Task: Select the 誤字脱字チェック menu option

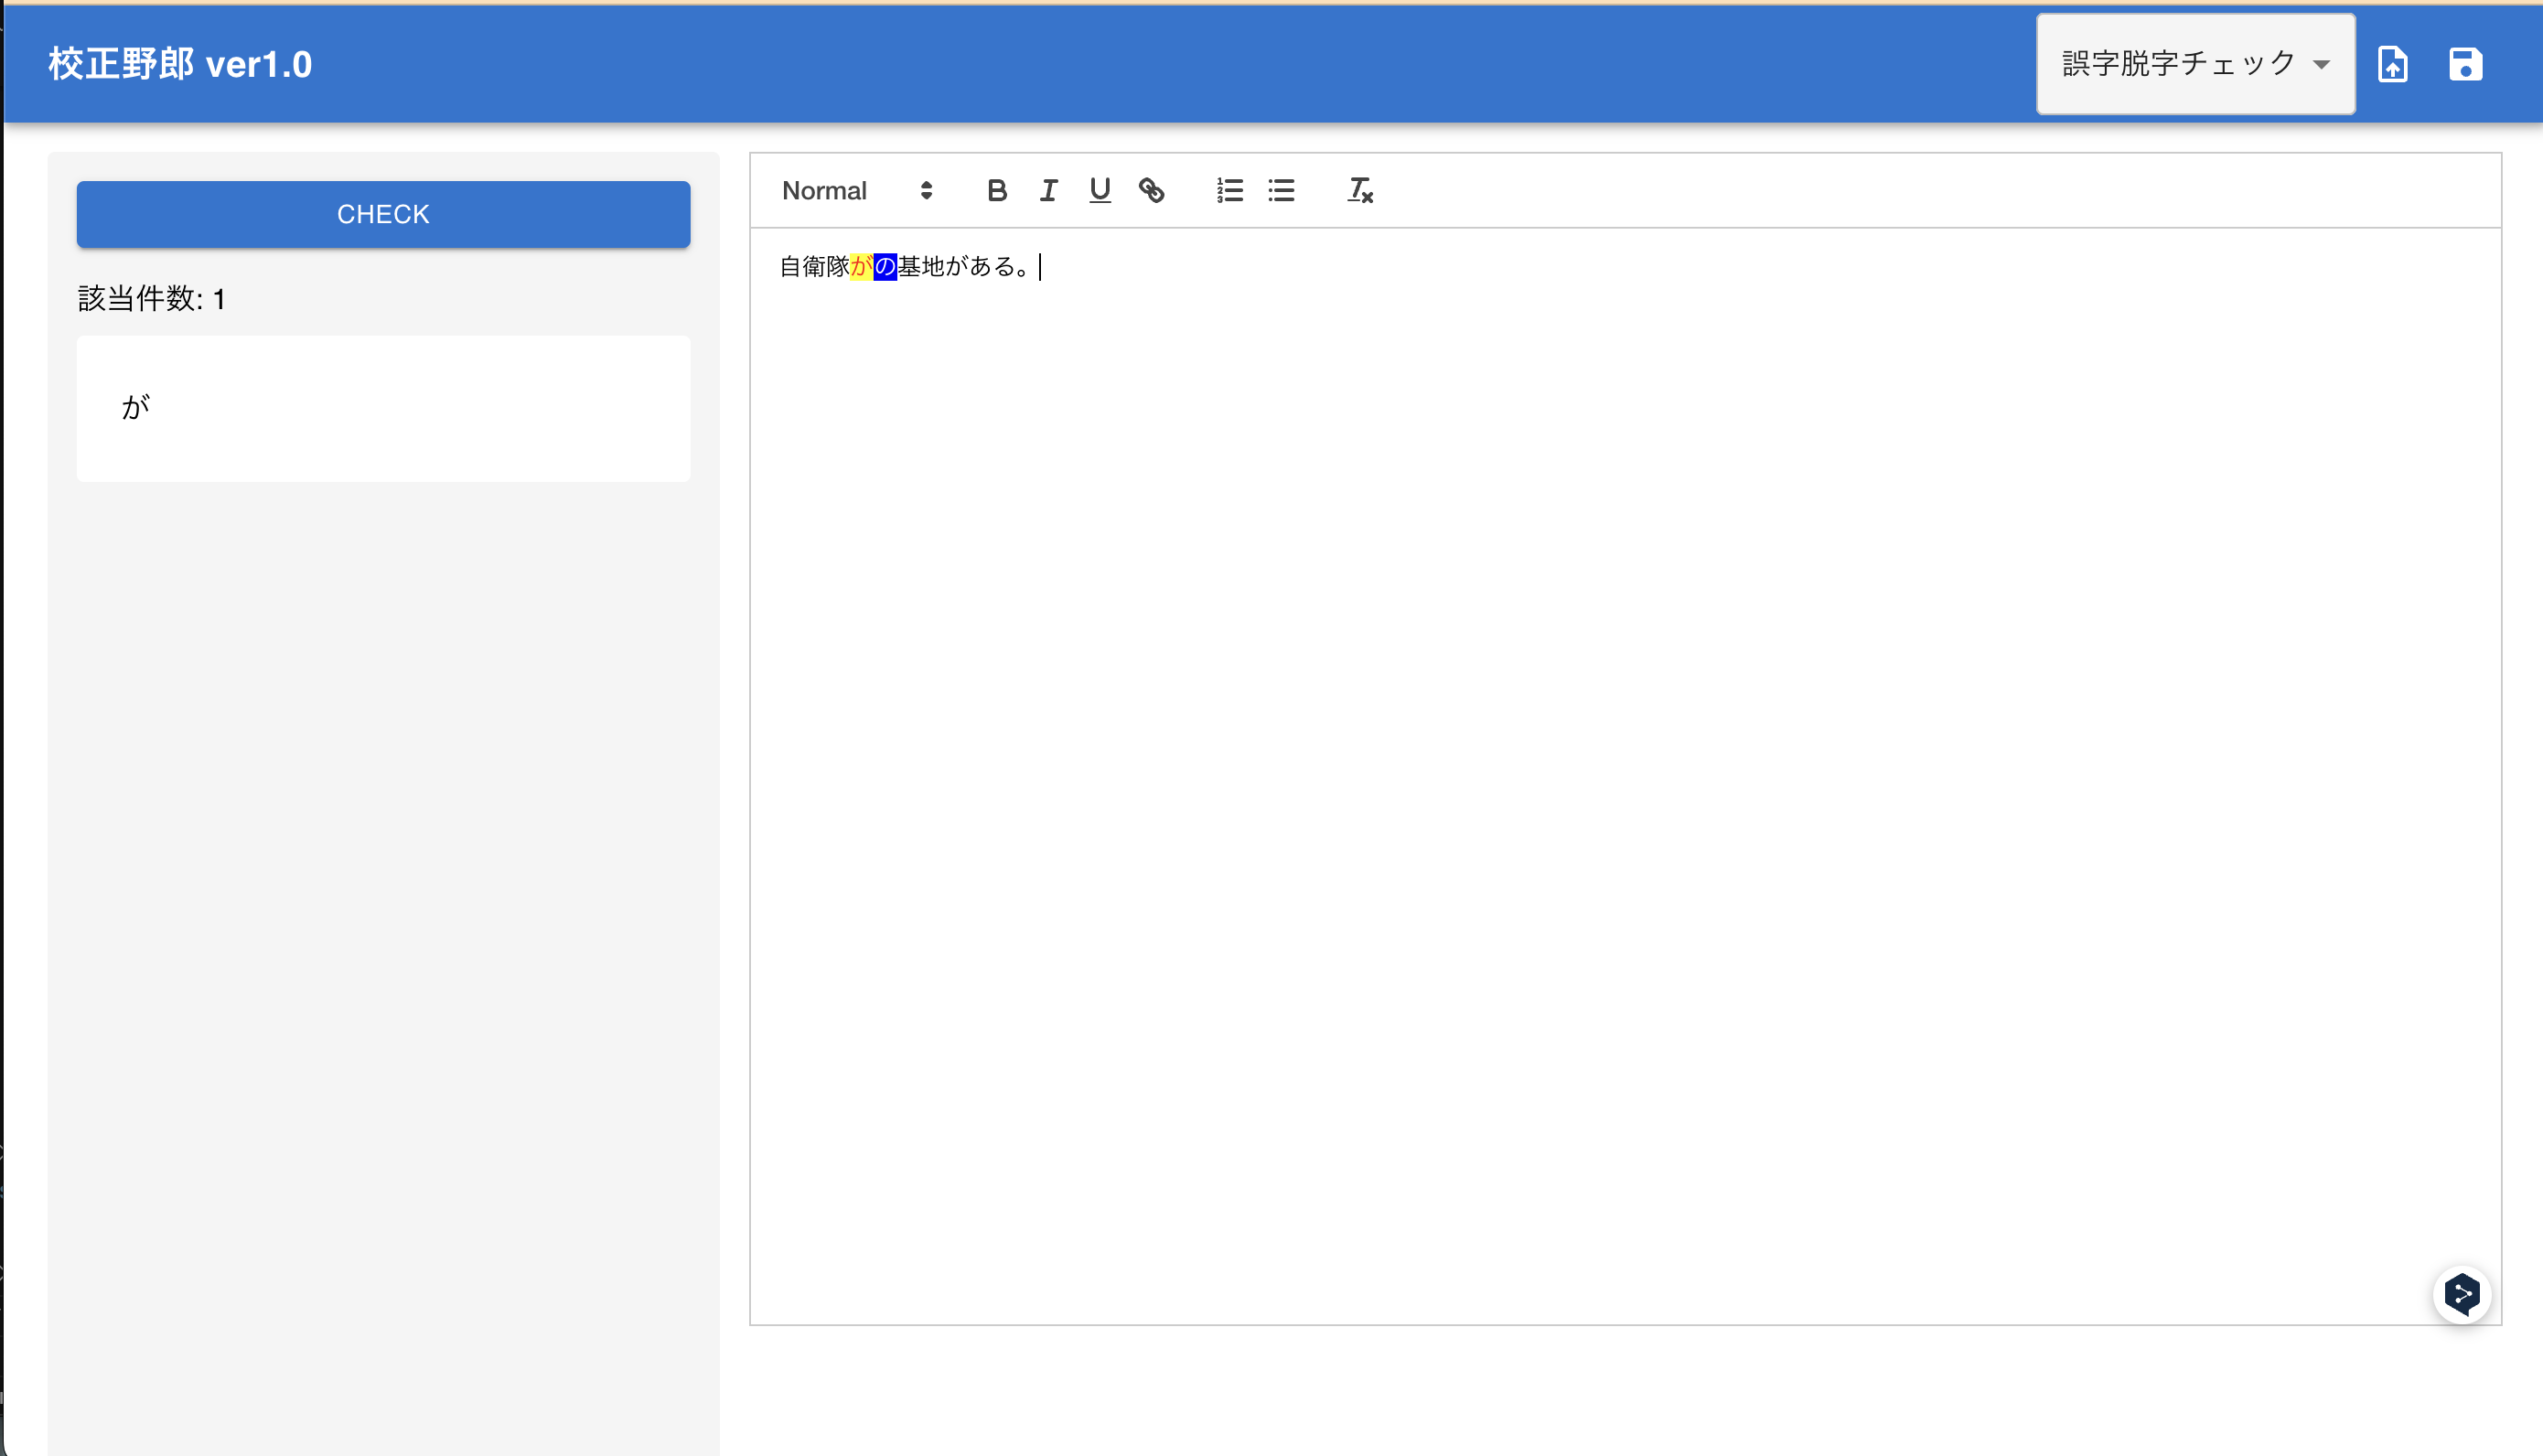Action: (x=2192, y=65)
